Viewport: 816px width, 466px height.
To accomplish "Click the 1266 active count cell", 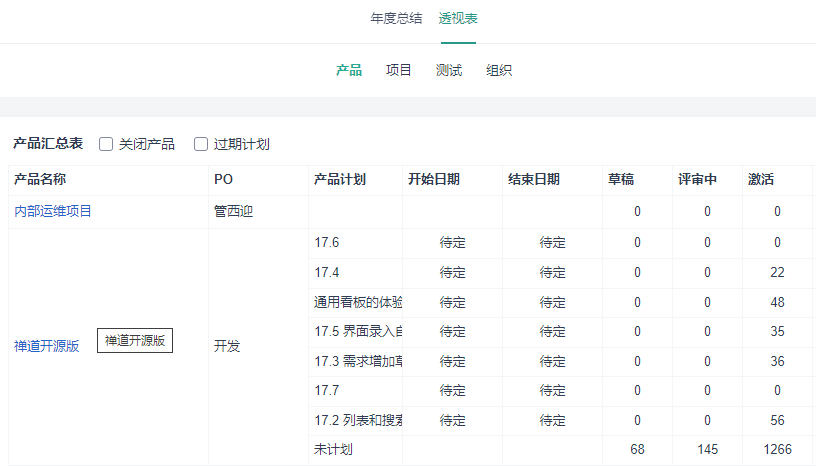I will tap(777, 449).
